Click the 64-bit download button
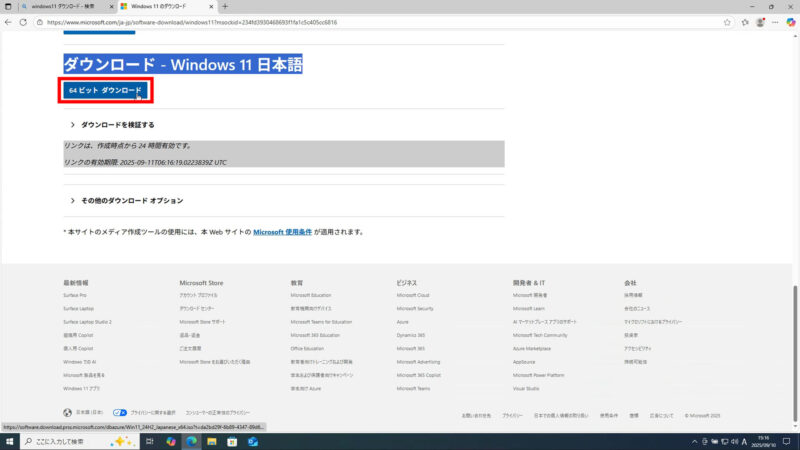The height and width of the screenshot is (450, 800). (x=105, y=90)
